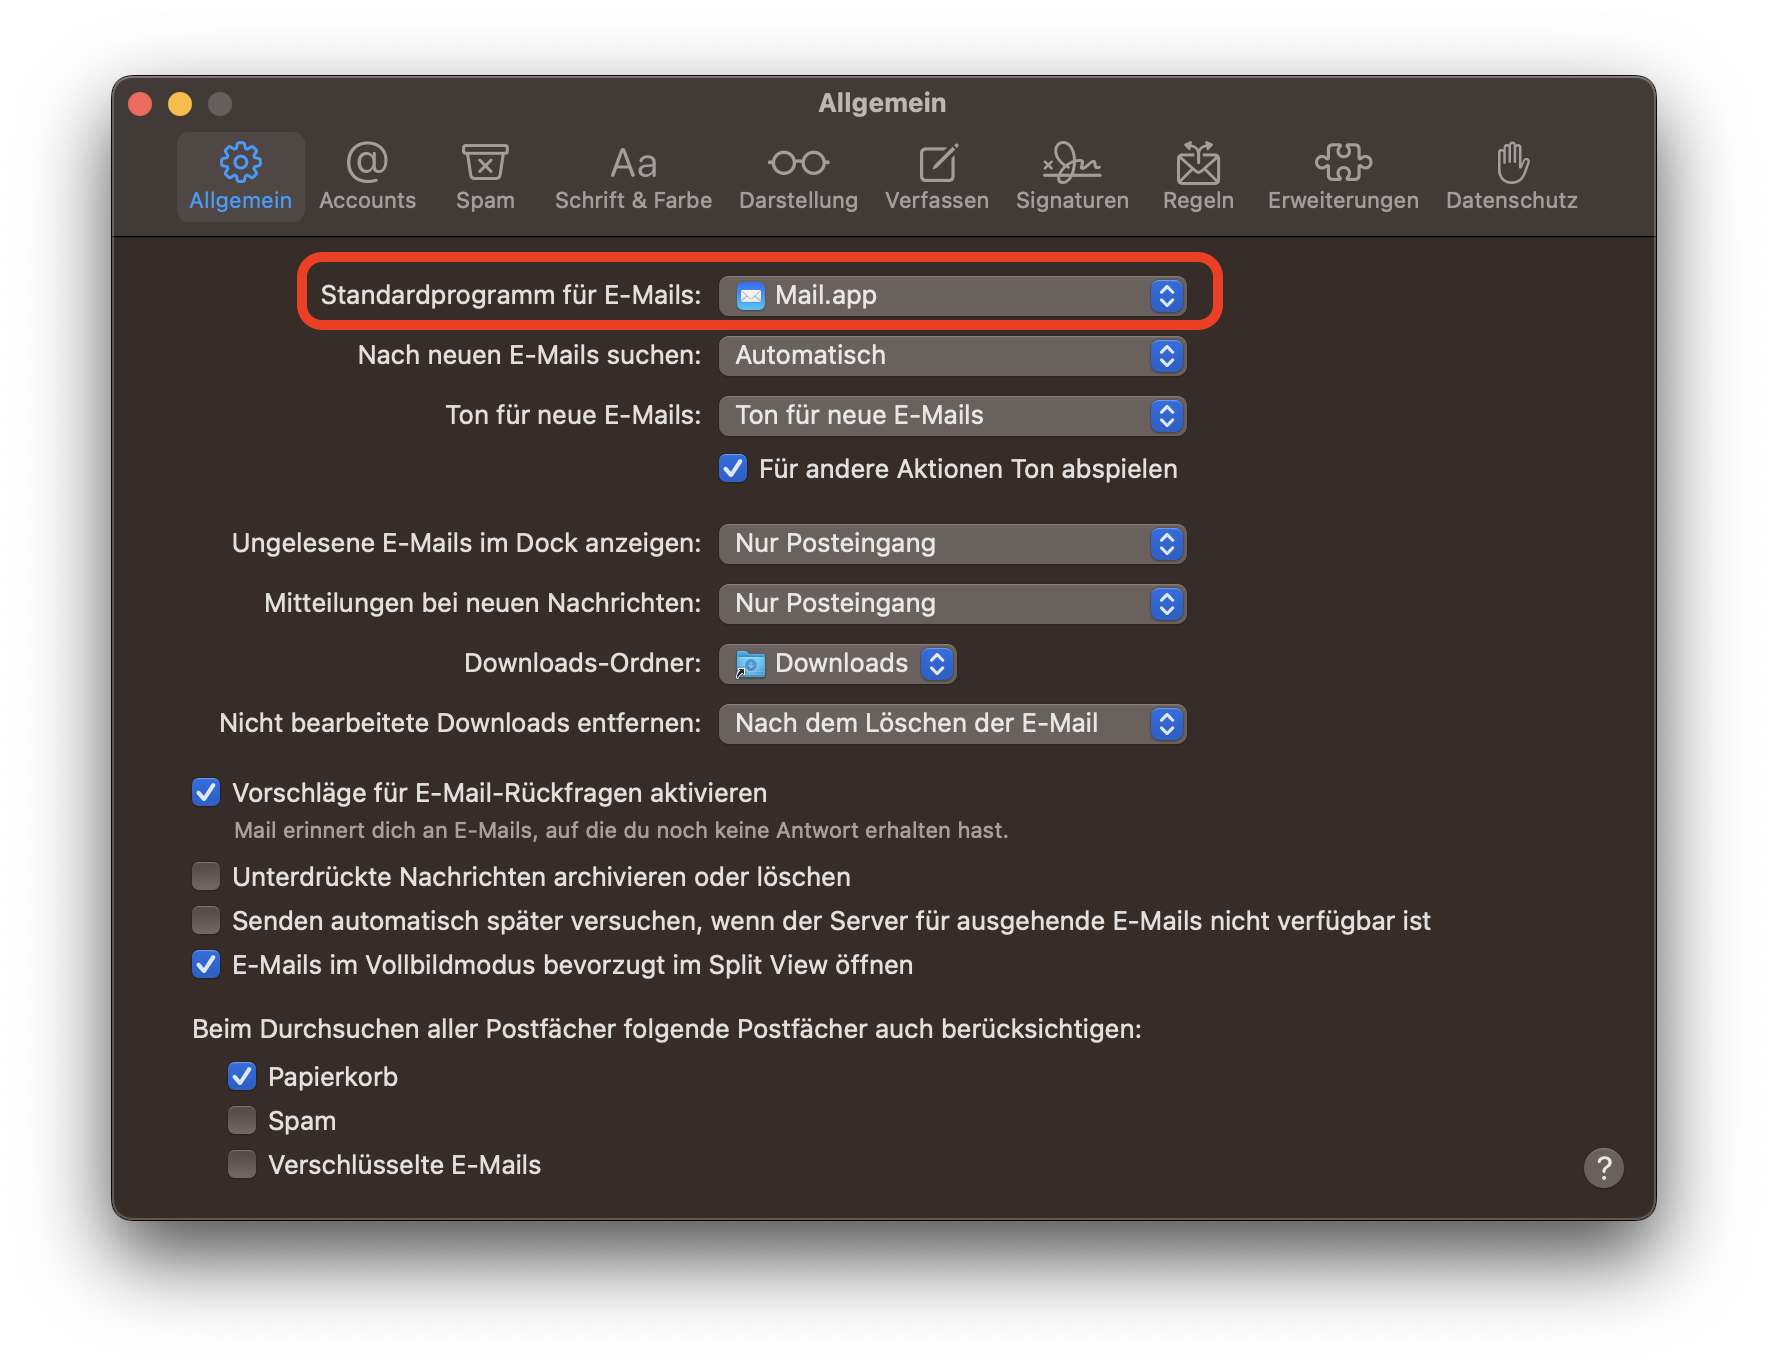Open the Datenschutz privacy pane
The image size is (1768, 1368).
[x=1511, y=177]
